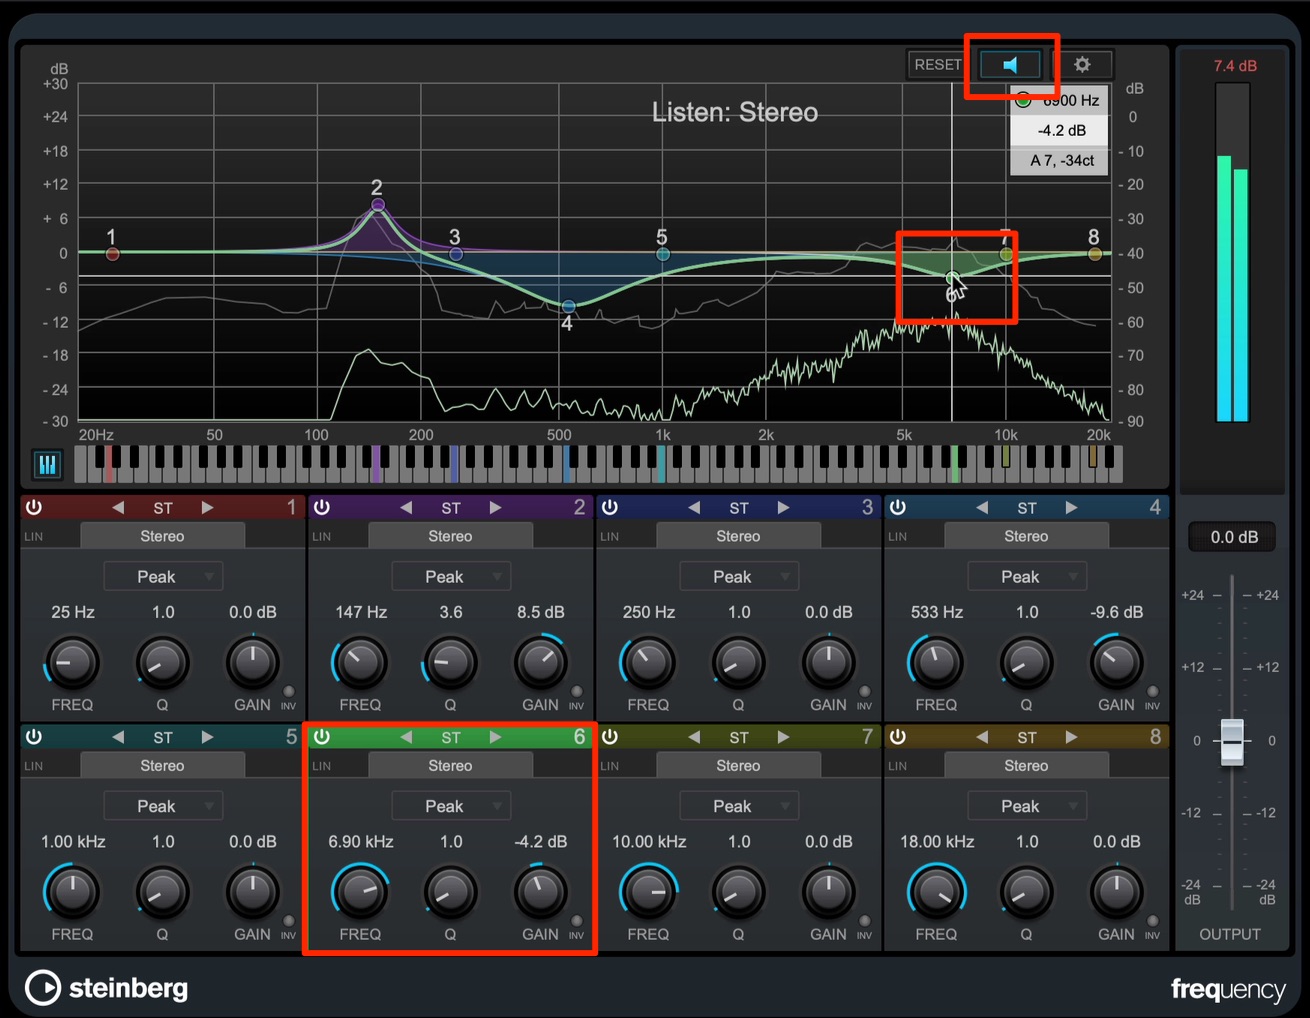
Task: Open the Peak filter type dropdown for band 1
Action: point(163,577)
